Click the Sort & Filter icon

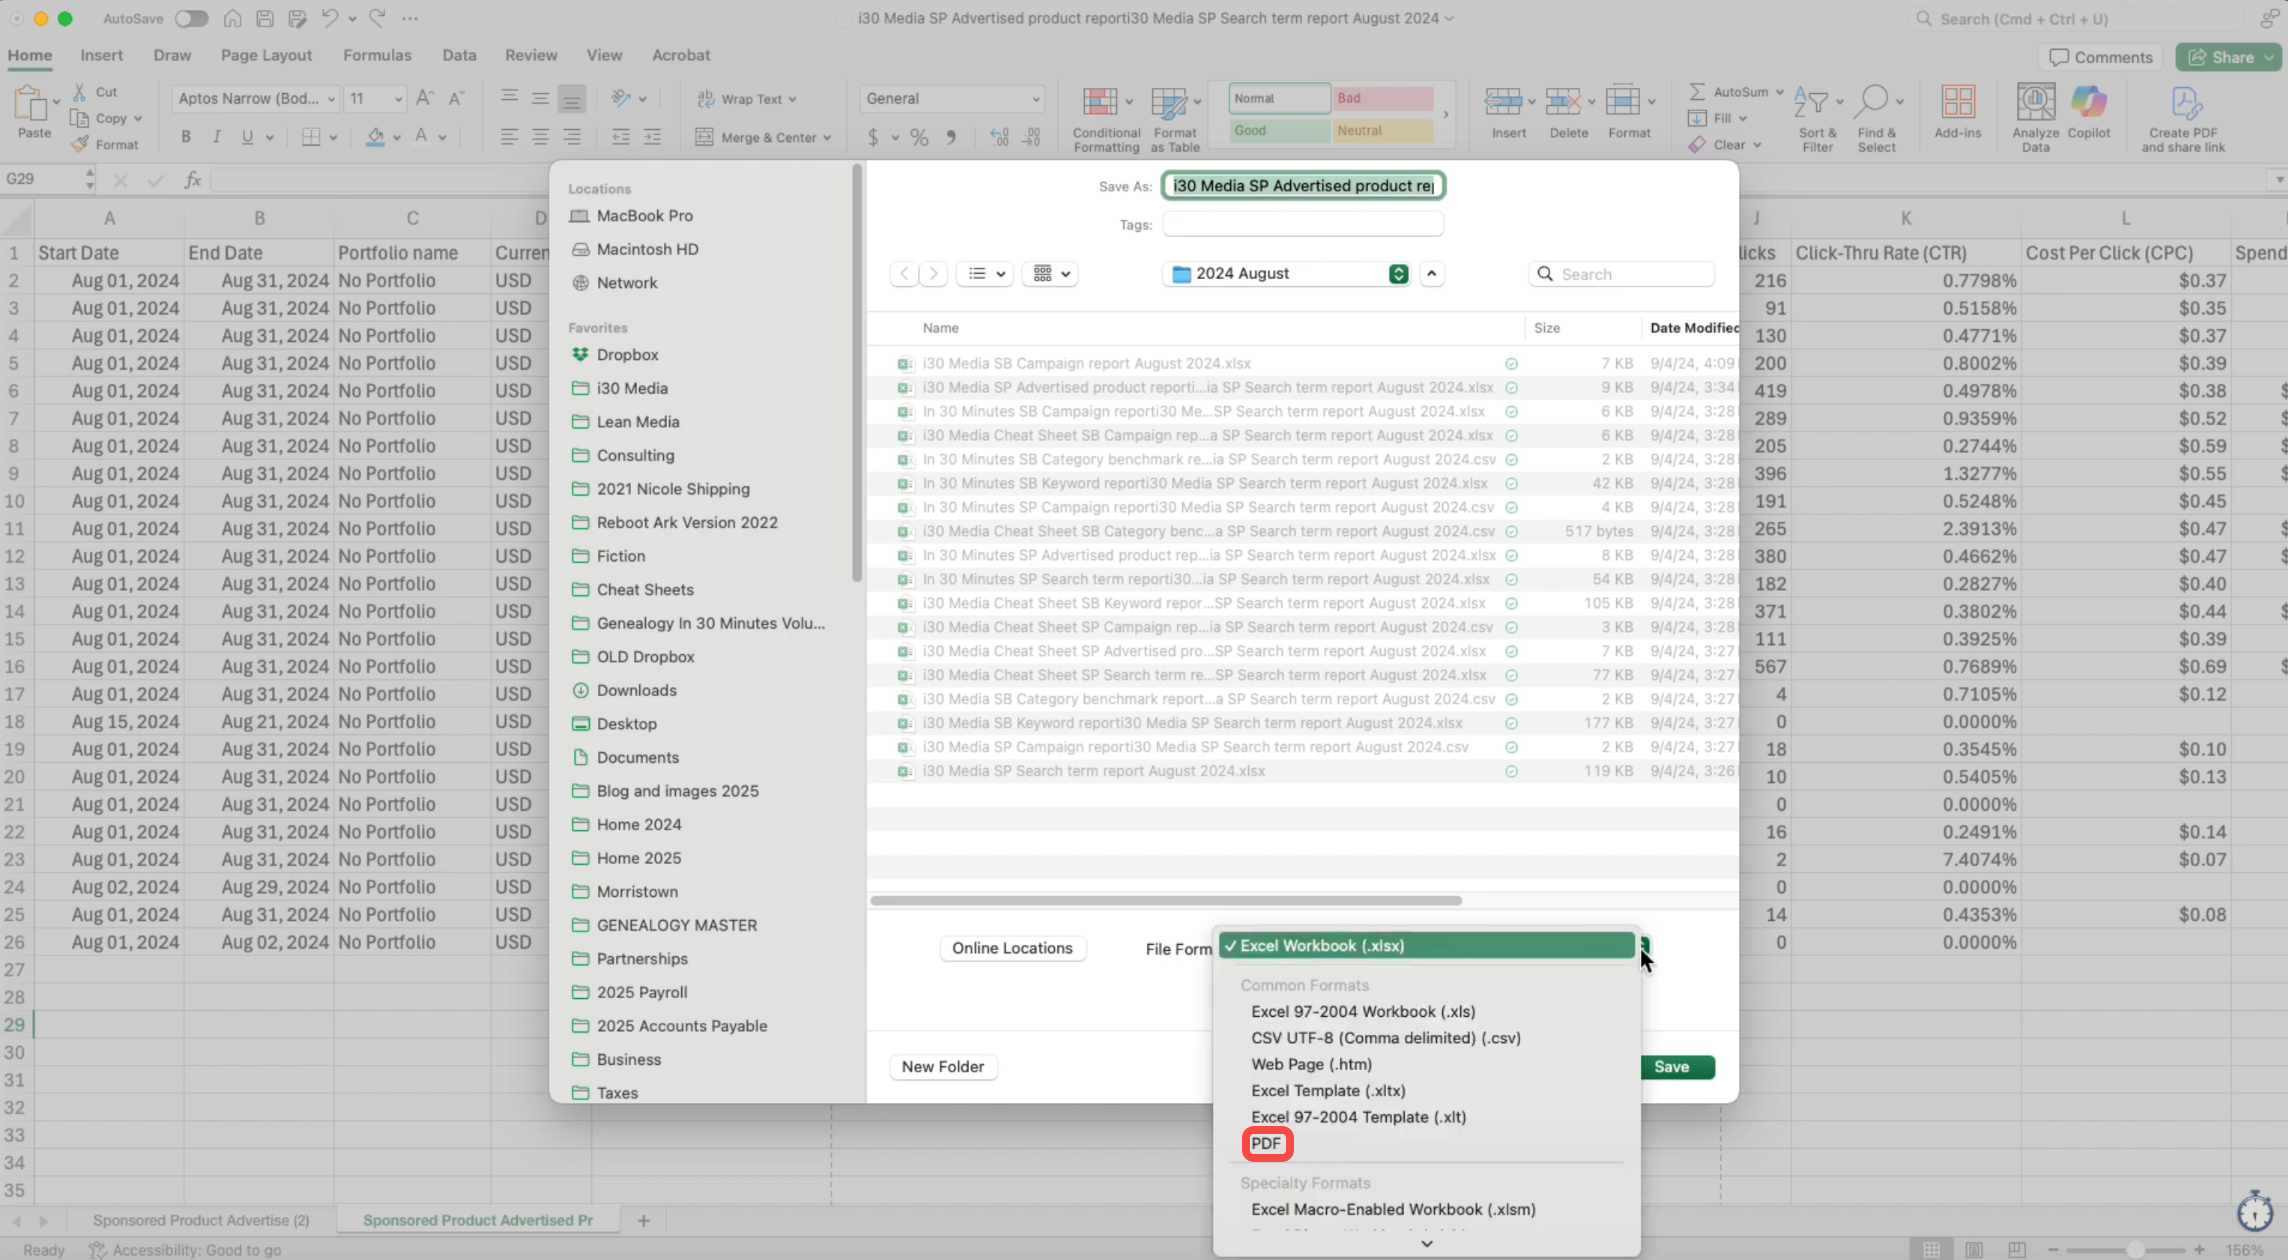coord(1811,102)
